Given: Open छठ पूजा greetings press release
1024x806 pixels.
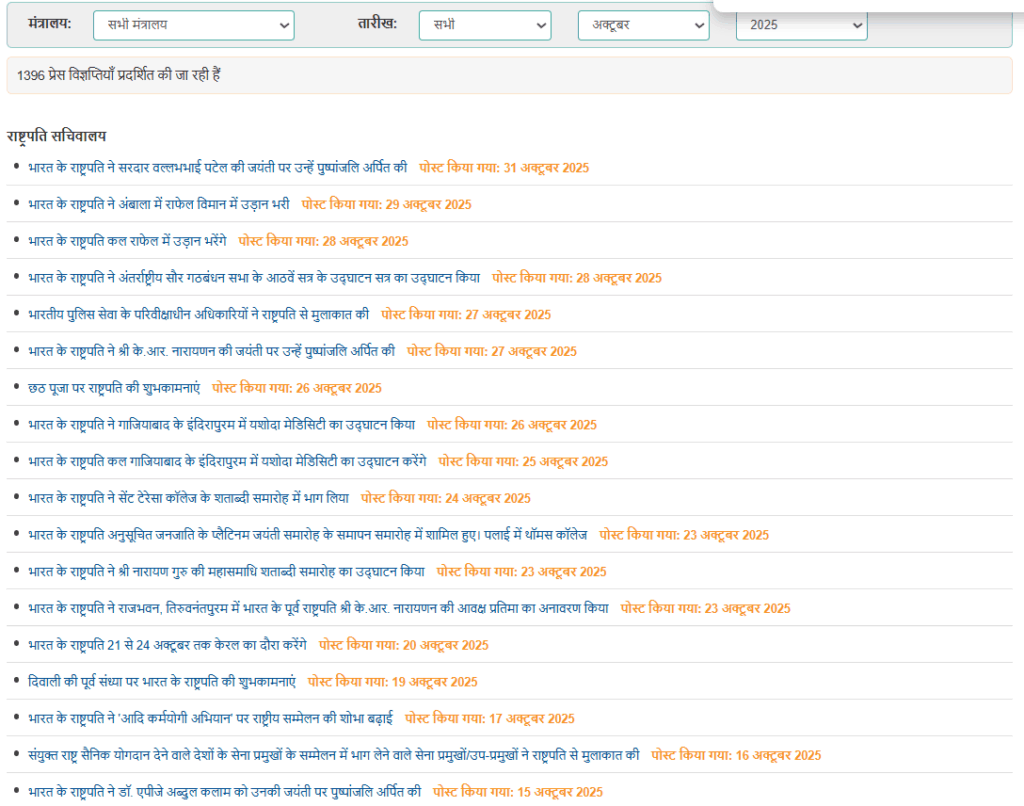Looking at the screenshot, I should 115,388.
